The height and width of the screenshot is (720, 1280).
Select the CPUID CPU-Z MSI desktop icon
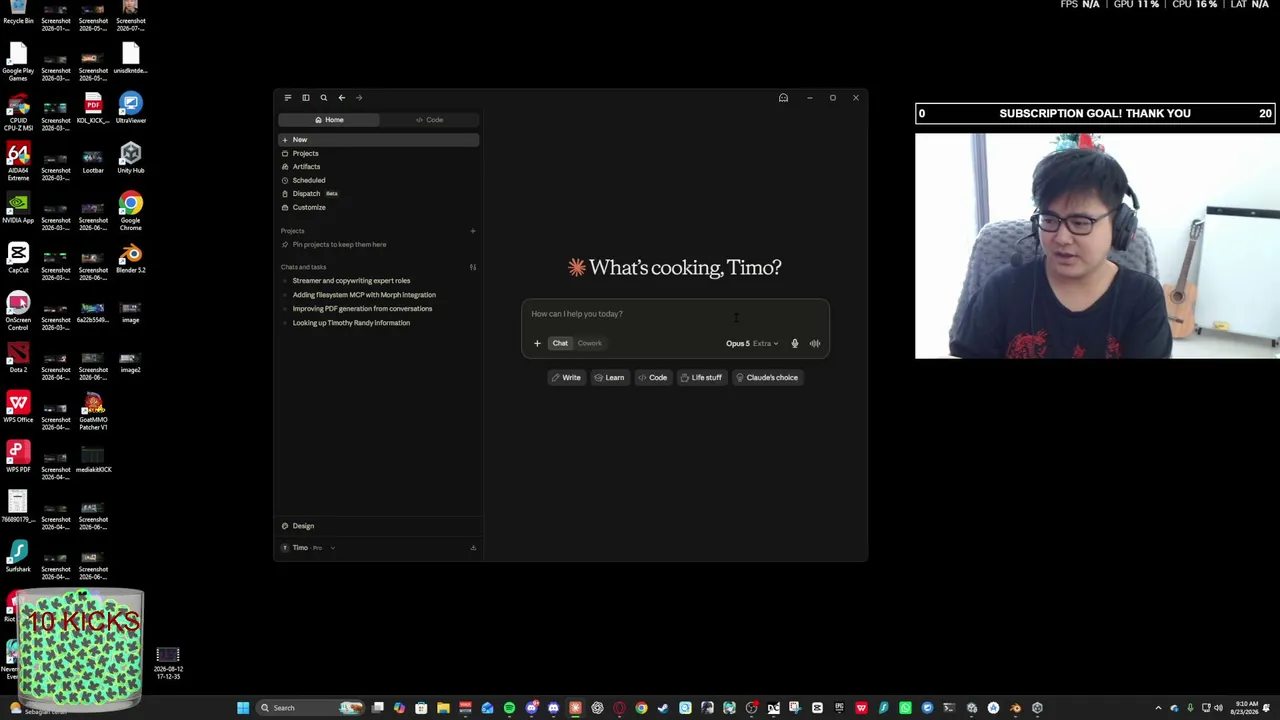tap(18, 112)
